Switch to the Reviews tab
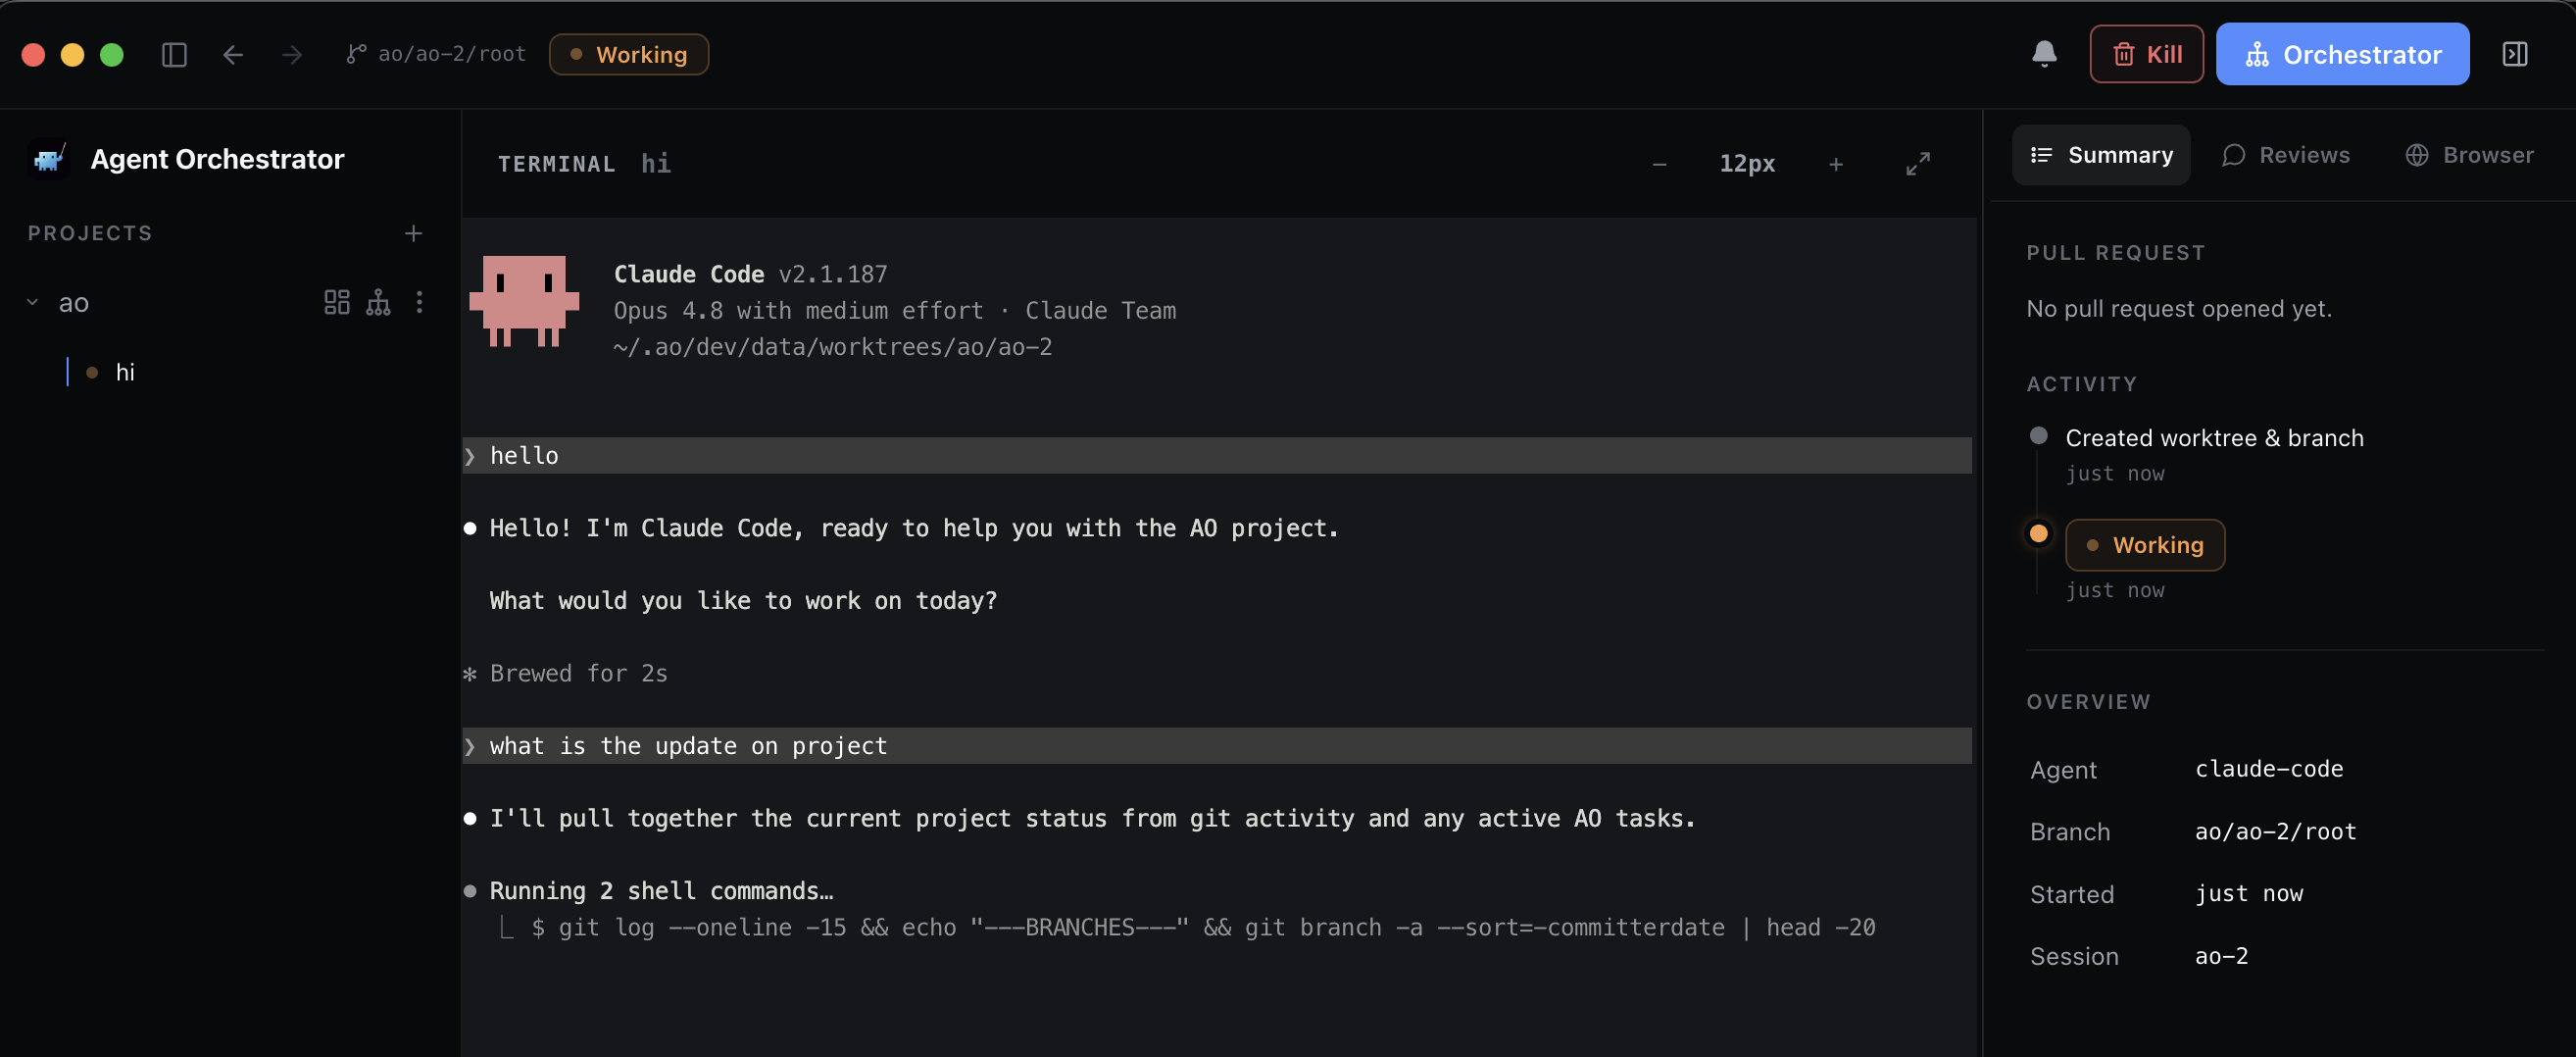 pyautogui.click(x=2285, y=155)
